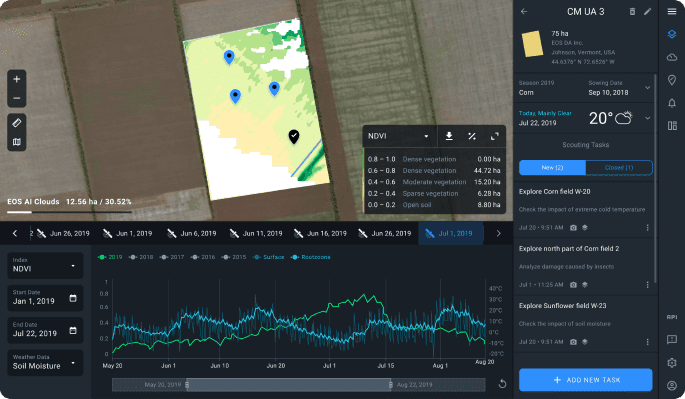
Task: Switch to the Closed (1) tab
Action: [x=619, y=167]
